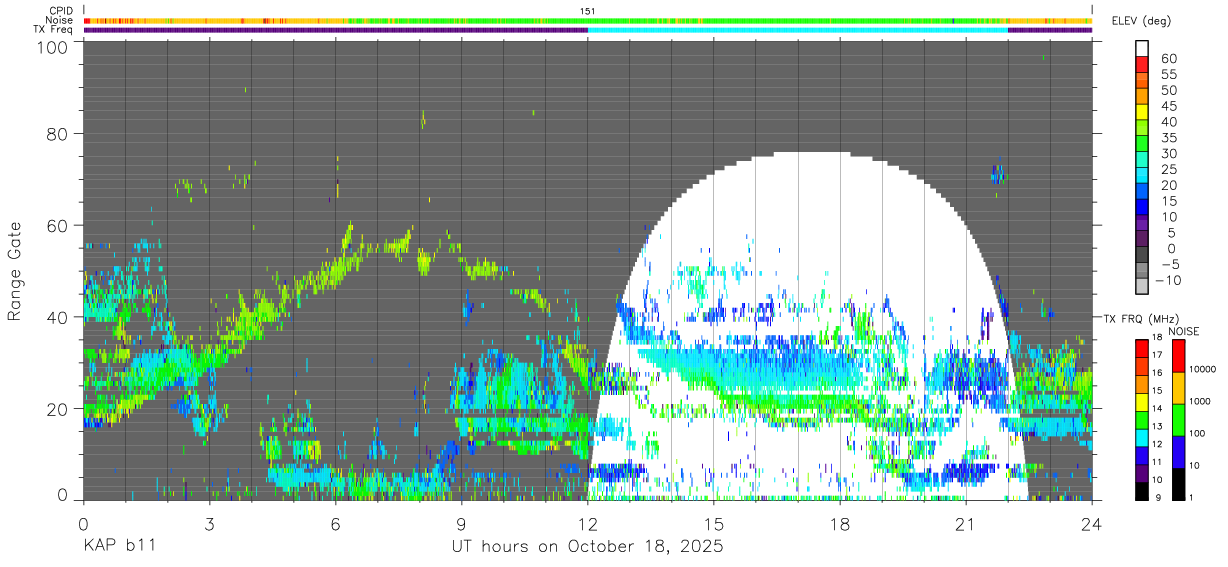Click the −5 tick label on the ELEV legend
The height and width of the screenshot is (567, 1228).
point(1169,264)
